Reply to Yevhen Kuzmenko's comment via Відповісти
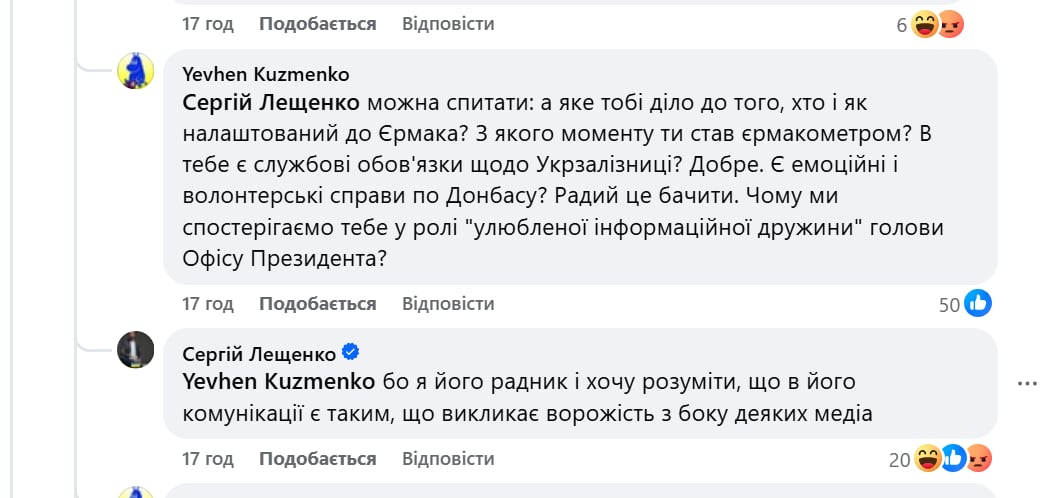 [448, 303]
